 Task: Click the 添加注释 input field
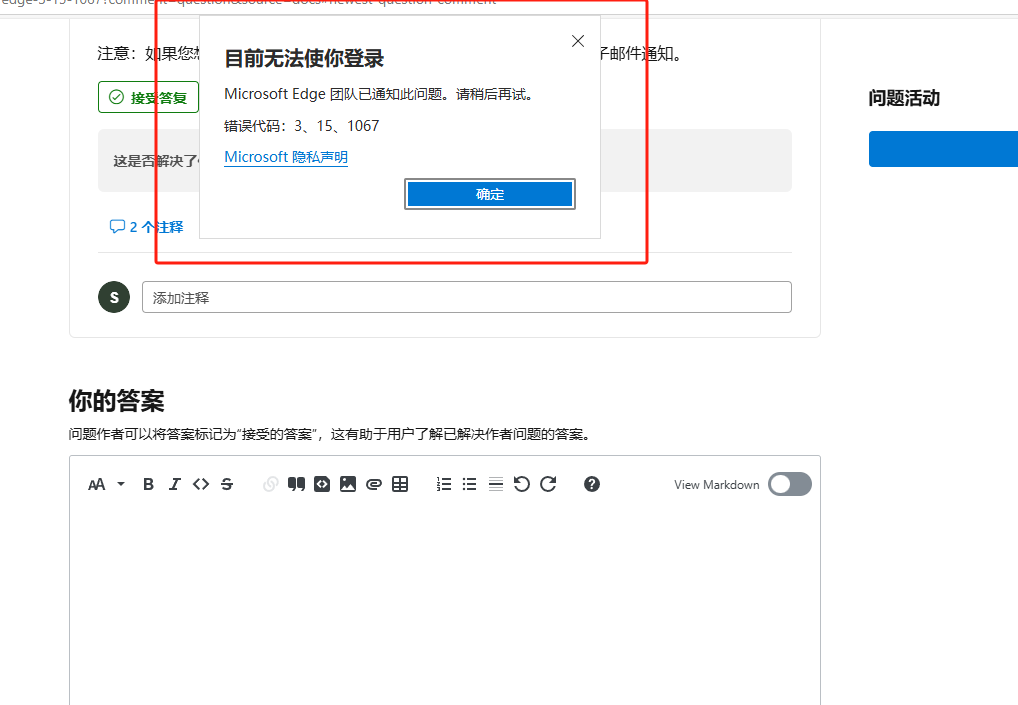coord(467,297)
